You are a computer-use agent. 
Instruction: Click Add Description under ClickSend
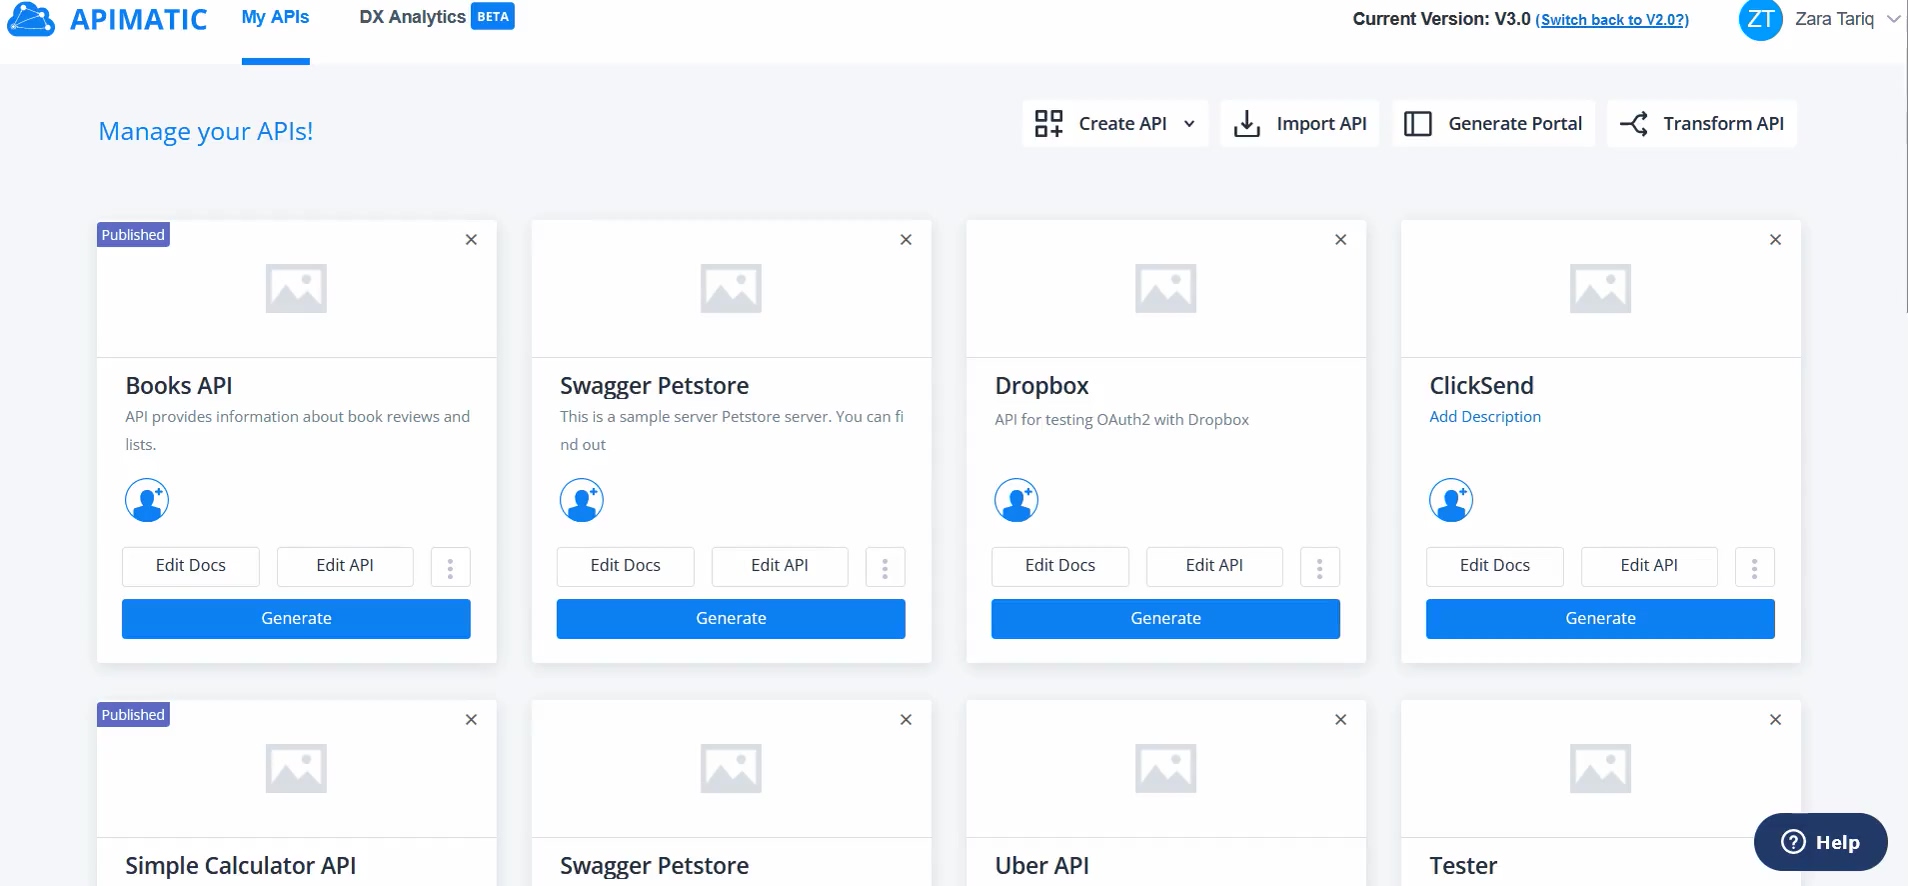click(1485, 417)
